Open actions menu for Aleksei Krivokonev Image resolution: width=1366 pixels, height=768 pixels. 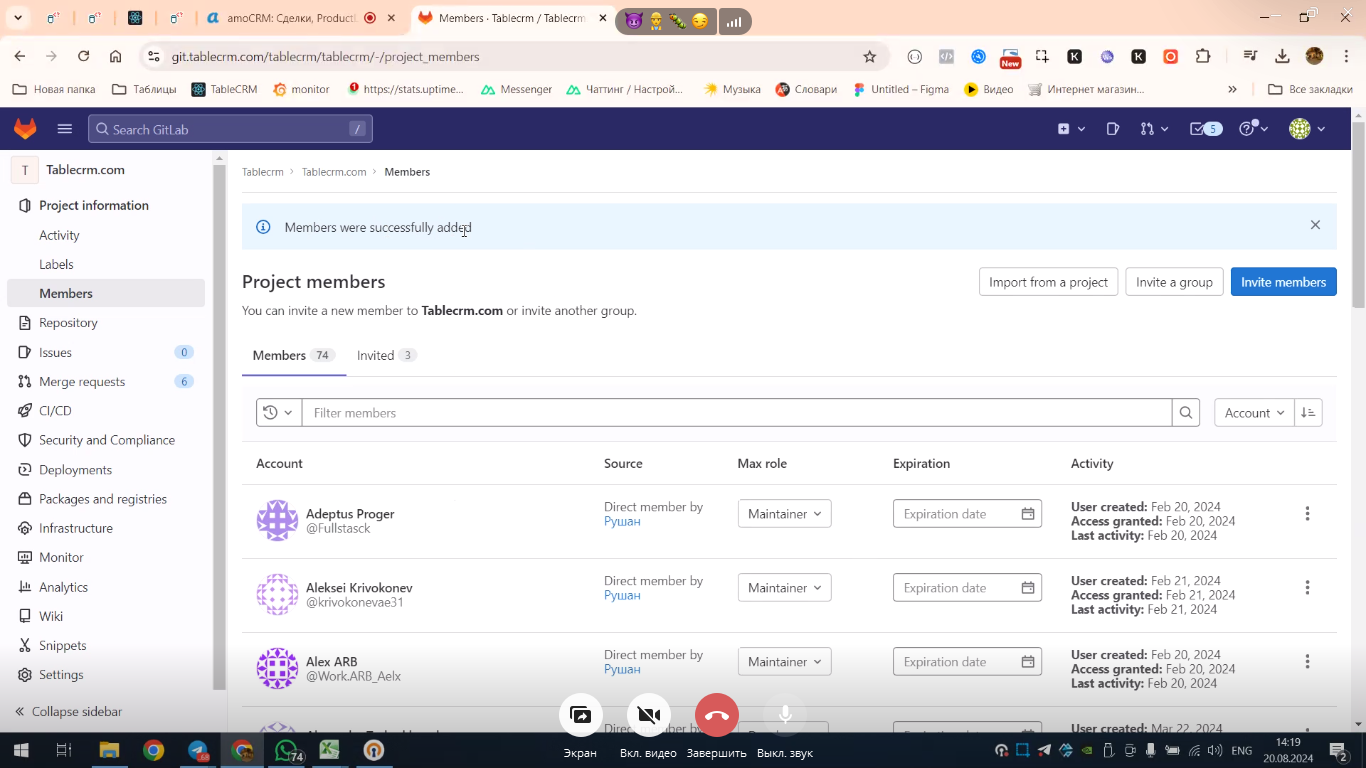(1307, 588)
